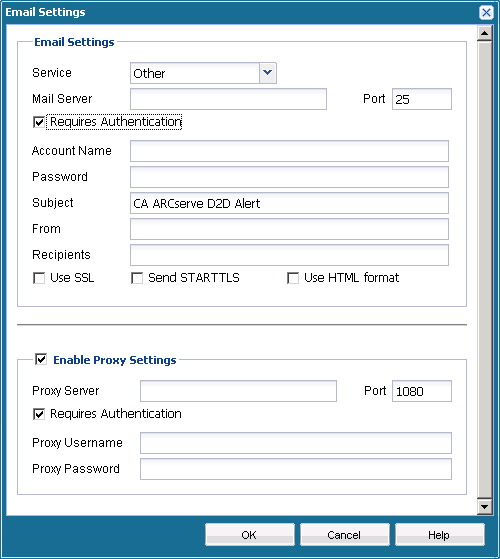Screen dimensions: 500x559
Task: Enable the Use SSL checkbox
Action: [39, 278]
